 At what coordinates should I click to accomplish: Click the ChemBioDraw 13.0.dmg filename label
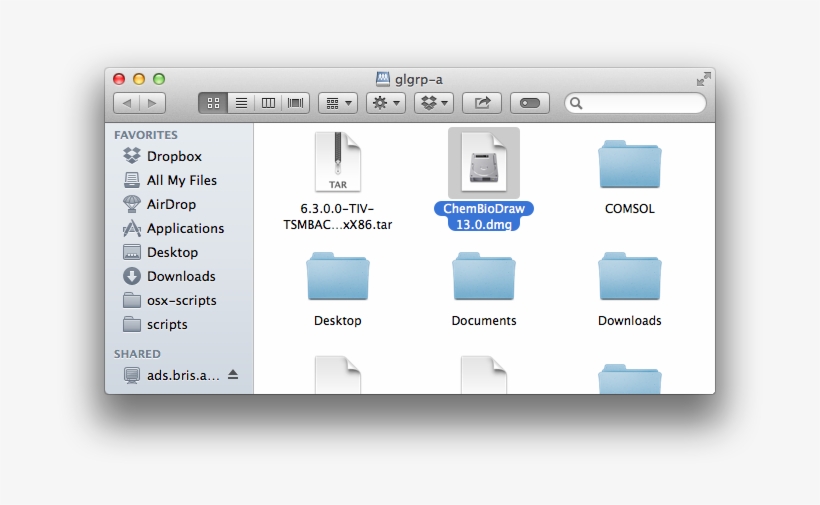[x=484, y=216]
